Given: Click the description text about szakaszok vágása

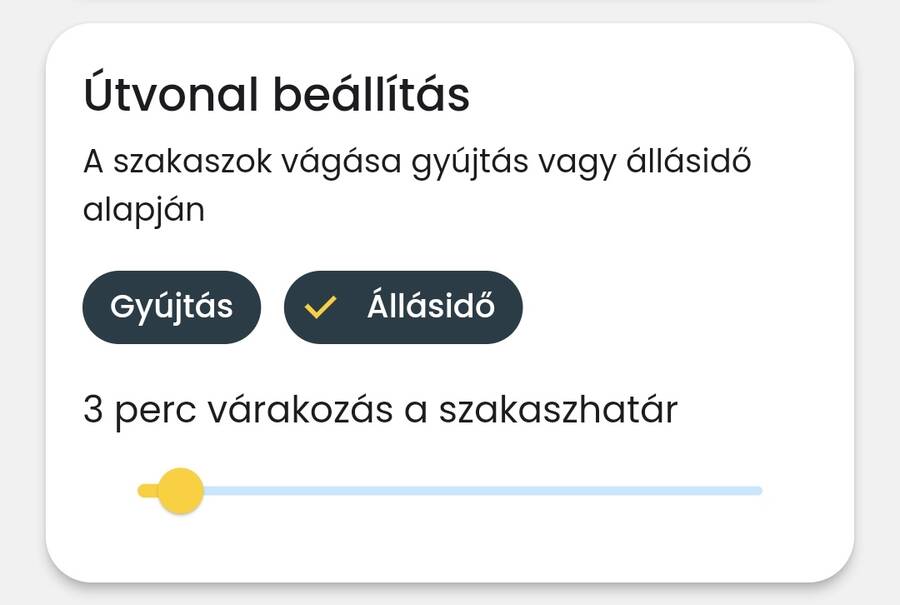Looking at the screenshot, I should [416, 162].
